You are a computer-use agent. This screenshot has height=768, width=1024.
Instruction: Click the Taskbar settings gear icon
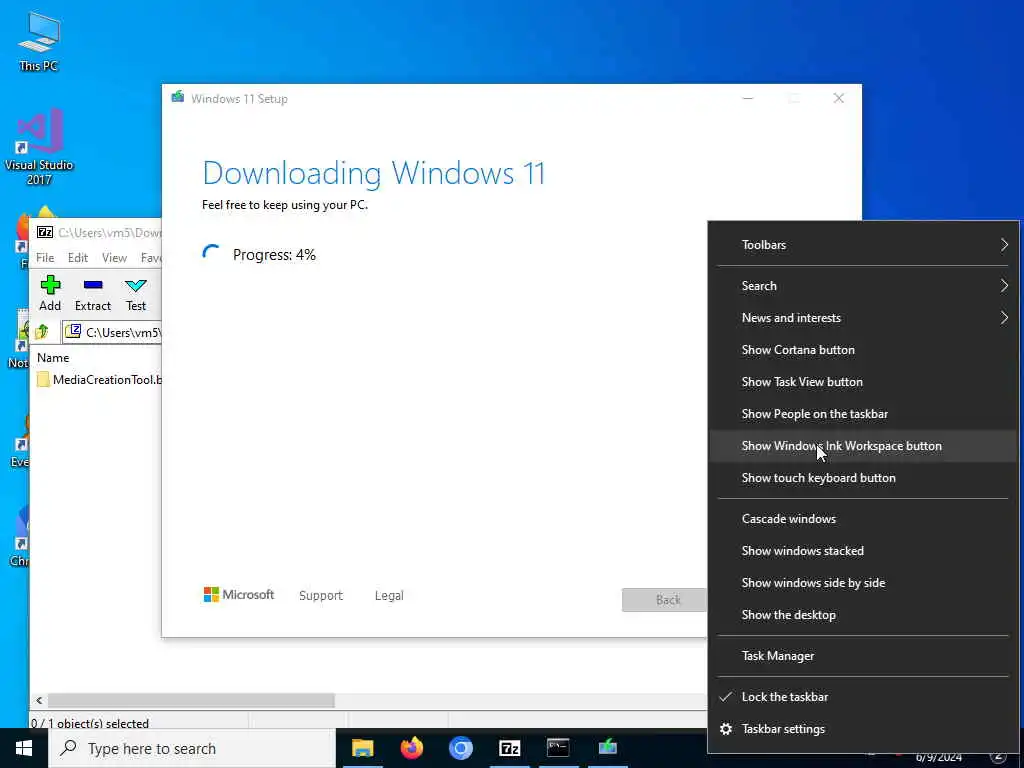tap(726, 729)
